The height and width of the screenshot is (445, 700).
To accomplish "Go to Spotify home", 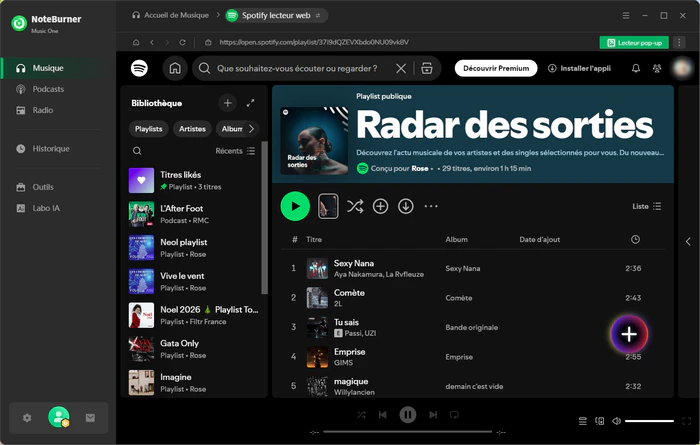I will 175,68.
